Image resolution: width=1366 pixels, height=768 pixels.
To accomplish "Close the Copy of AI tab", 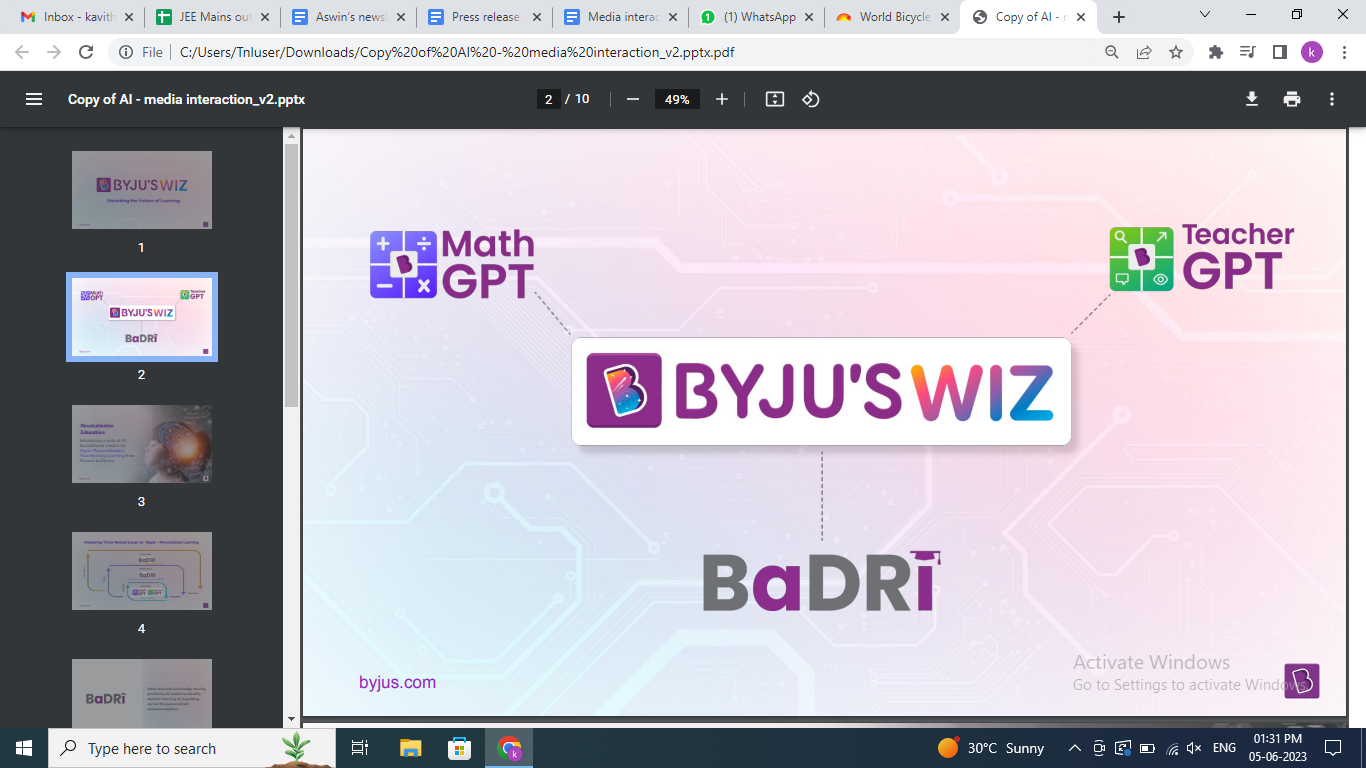I will click(x=1081, y=17).
